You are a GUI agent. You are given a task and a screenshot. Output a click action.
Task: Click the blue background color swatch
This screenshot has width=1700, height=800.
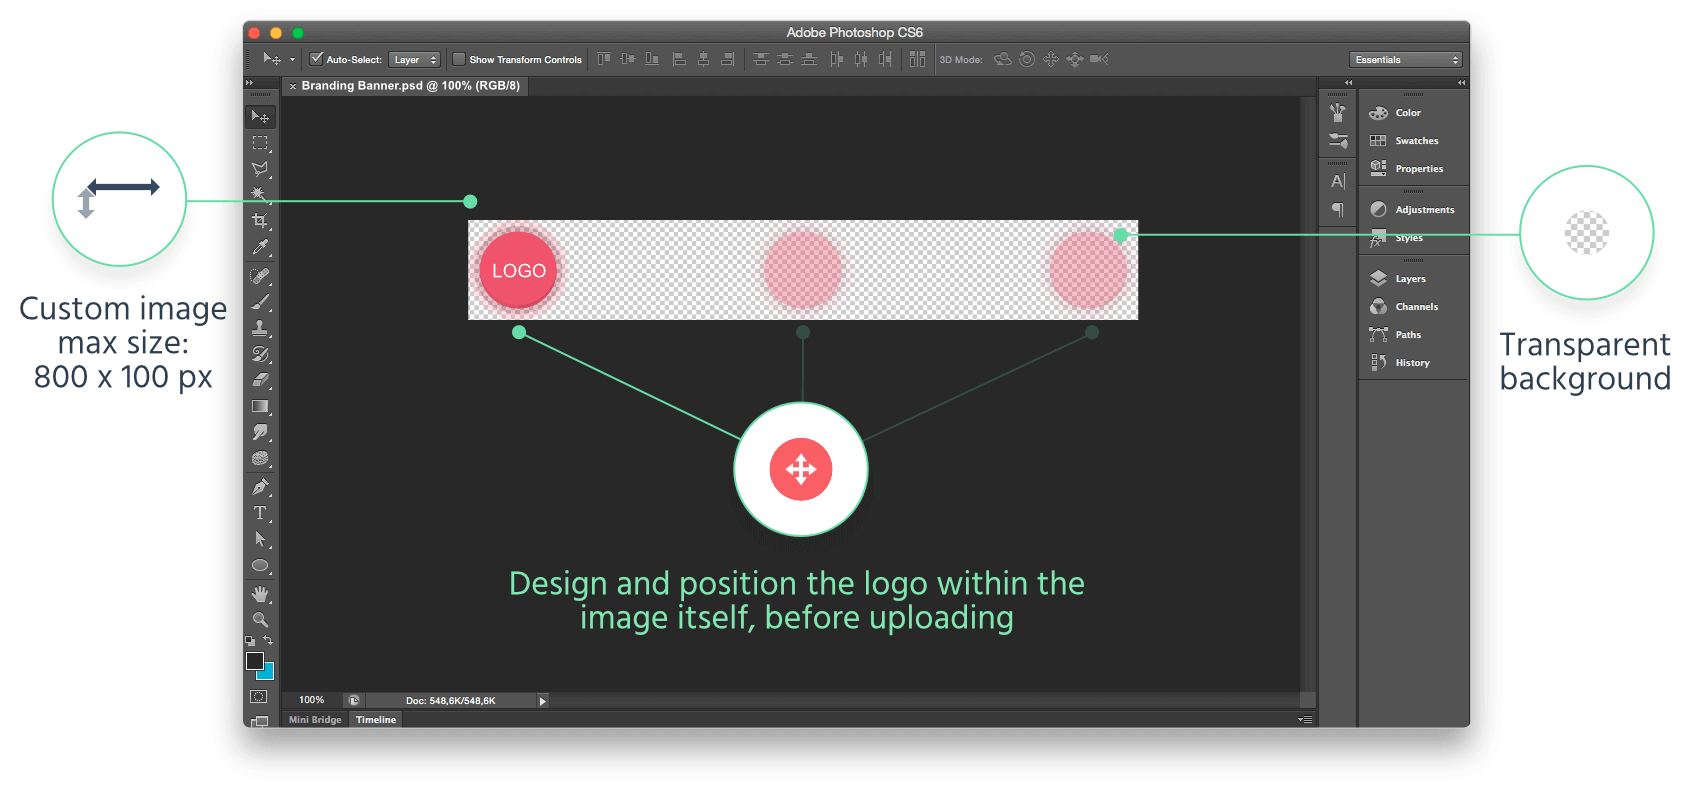click(268, 672)
